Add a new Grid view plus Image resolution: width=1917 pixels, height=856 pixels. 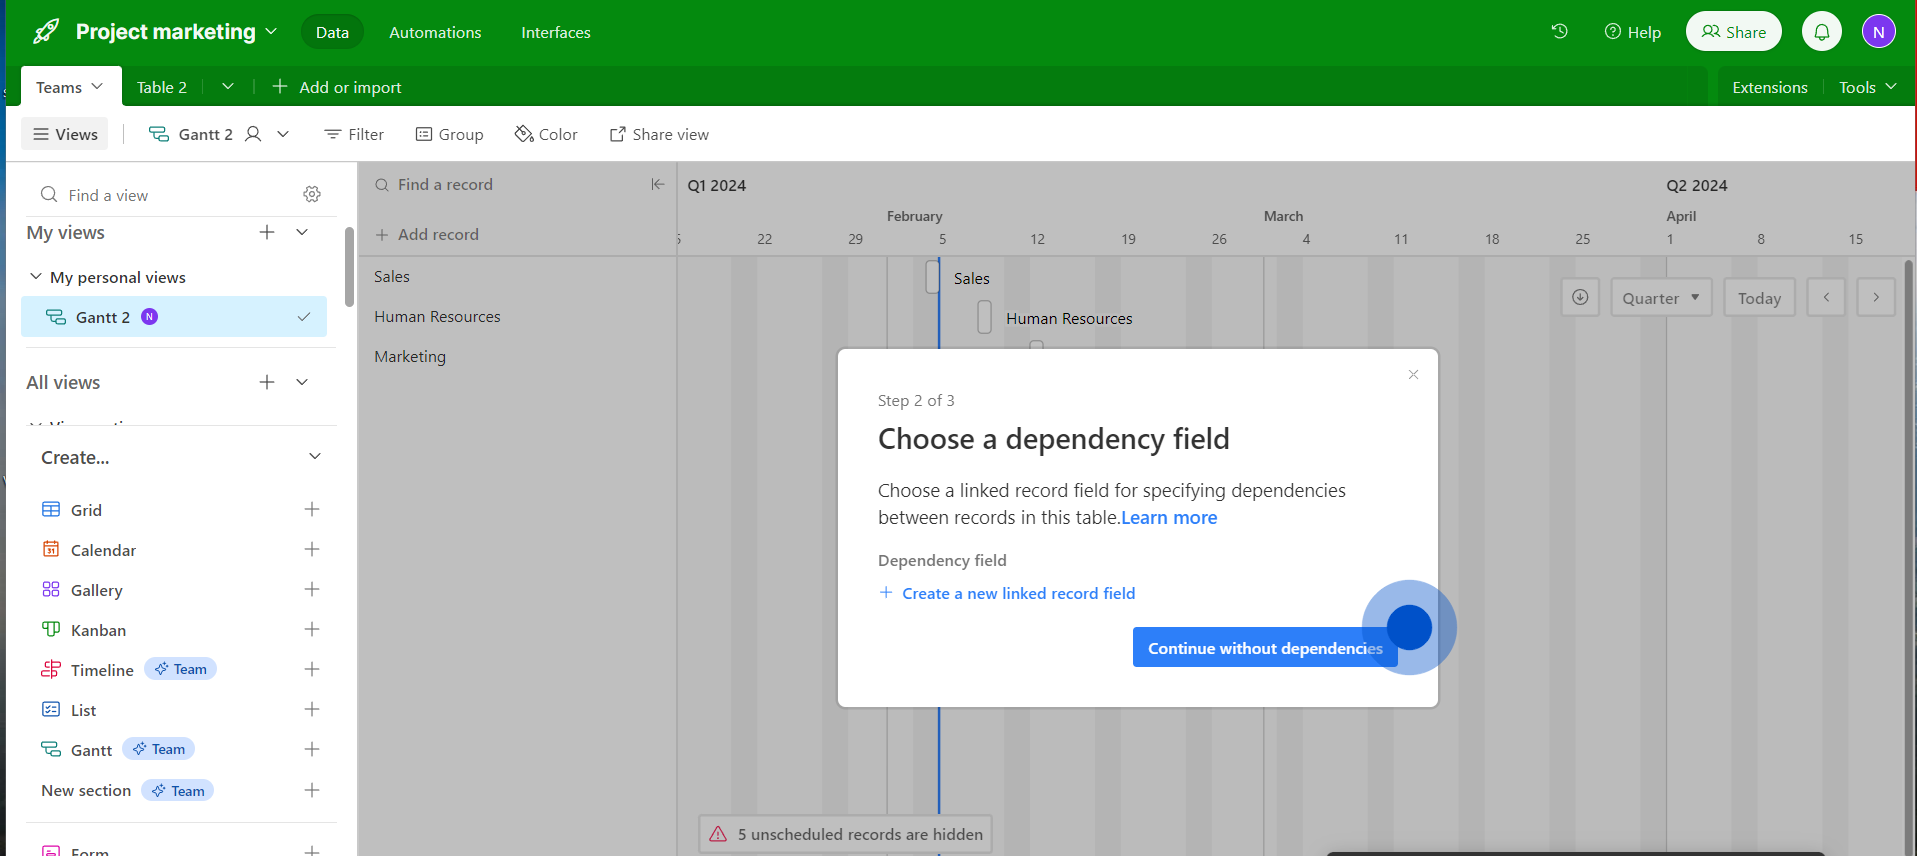click(312, 509)
